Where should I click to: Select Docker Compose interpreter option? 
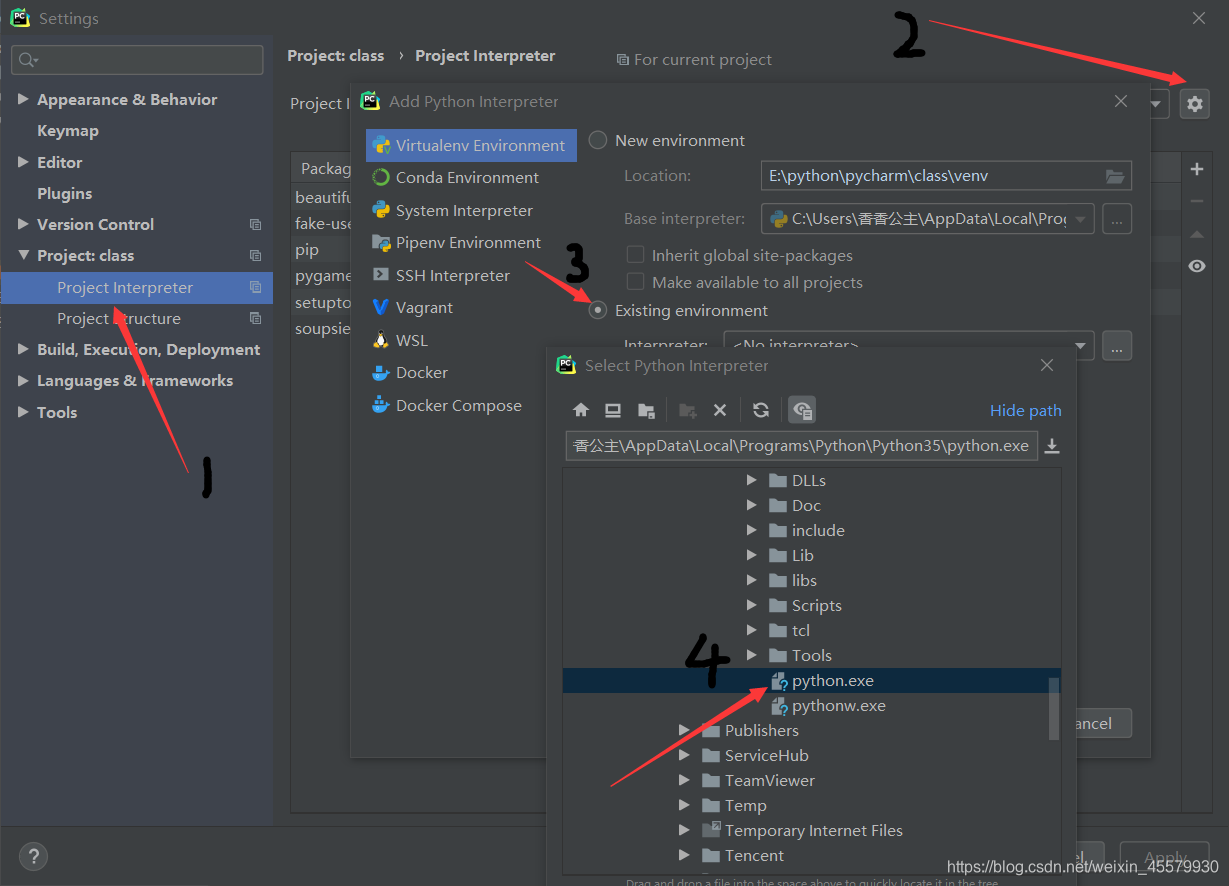tap(458, 406)
